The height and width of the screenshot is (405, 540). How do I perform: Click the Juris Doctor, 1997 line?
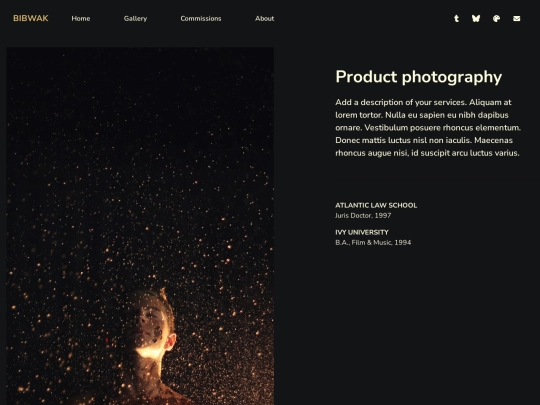click(363, 216)
